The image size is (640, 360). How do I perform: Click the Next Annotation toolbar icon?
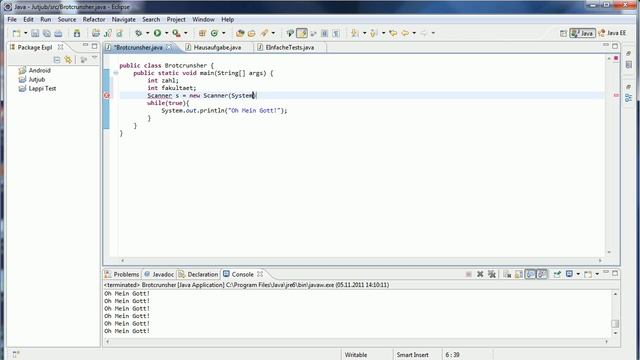[x=355, y=33]
